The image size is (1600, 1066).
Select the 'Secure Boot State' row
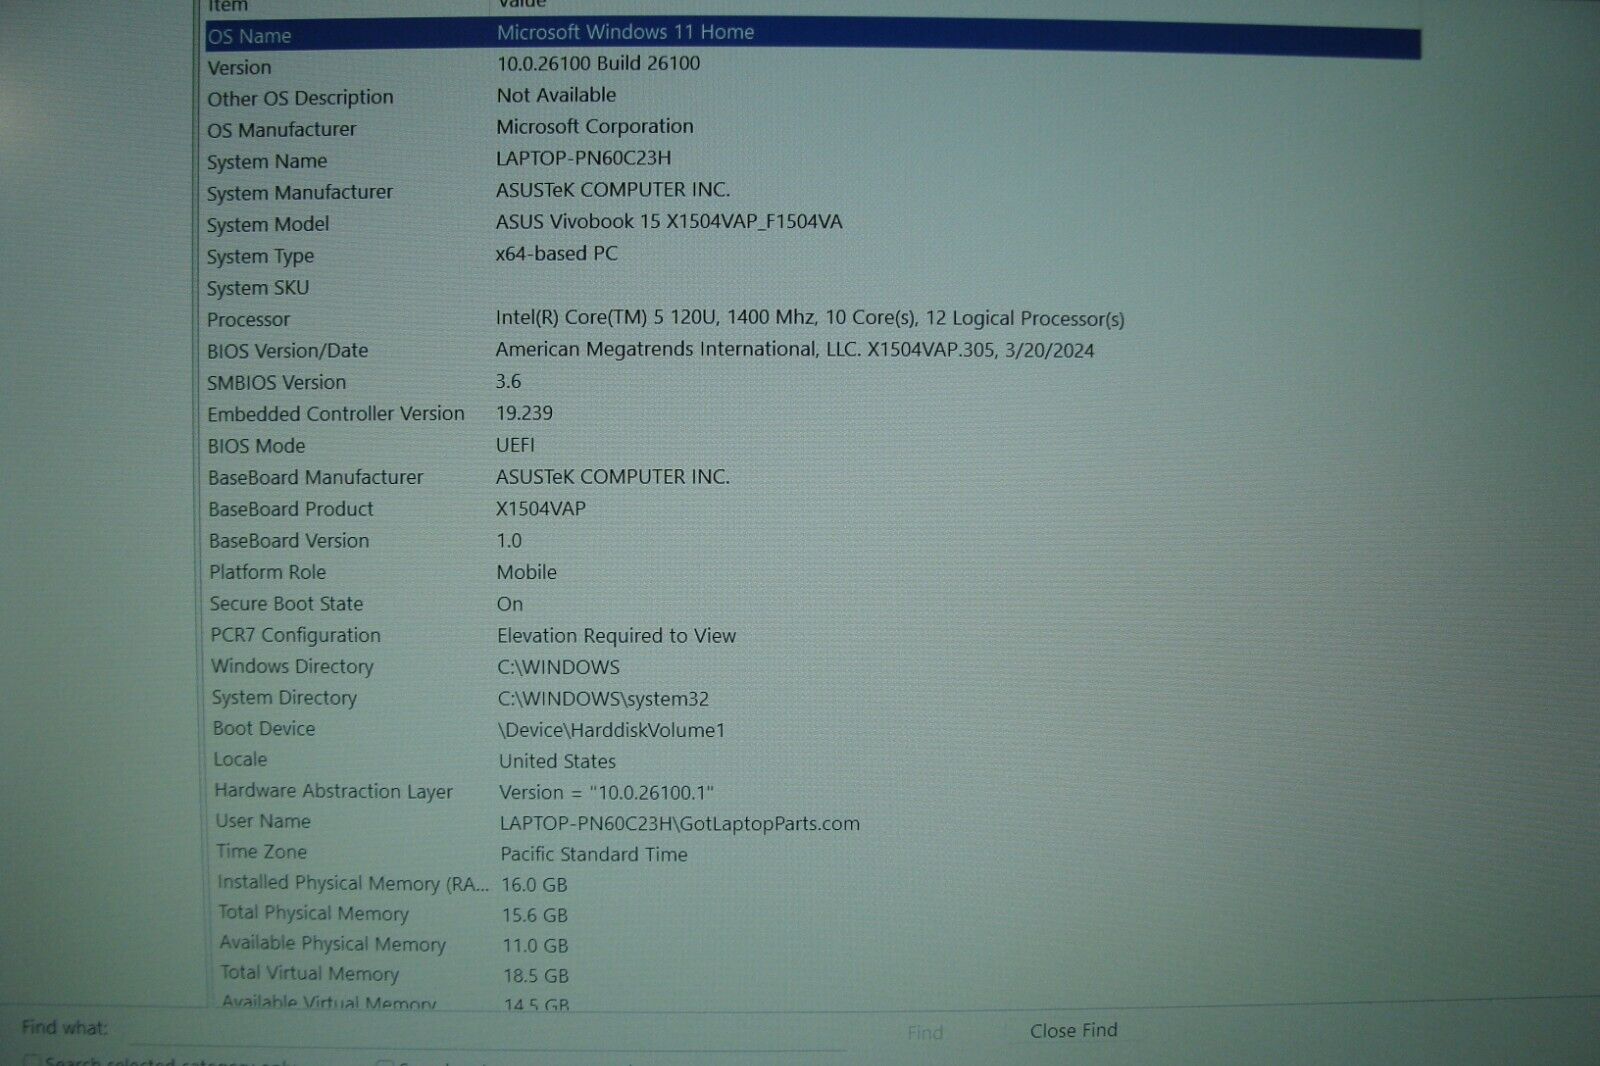286,604
